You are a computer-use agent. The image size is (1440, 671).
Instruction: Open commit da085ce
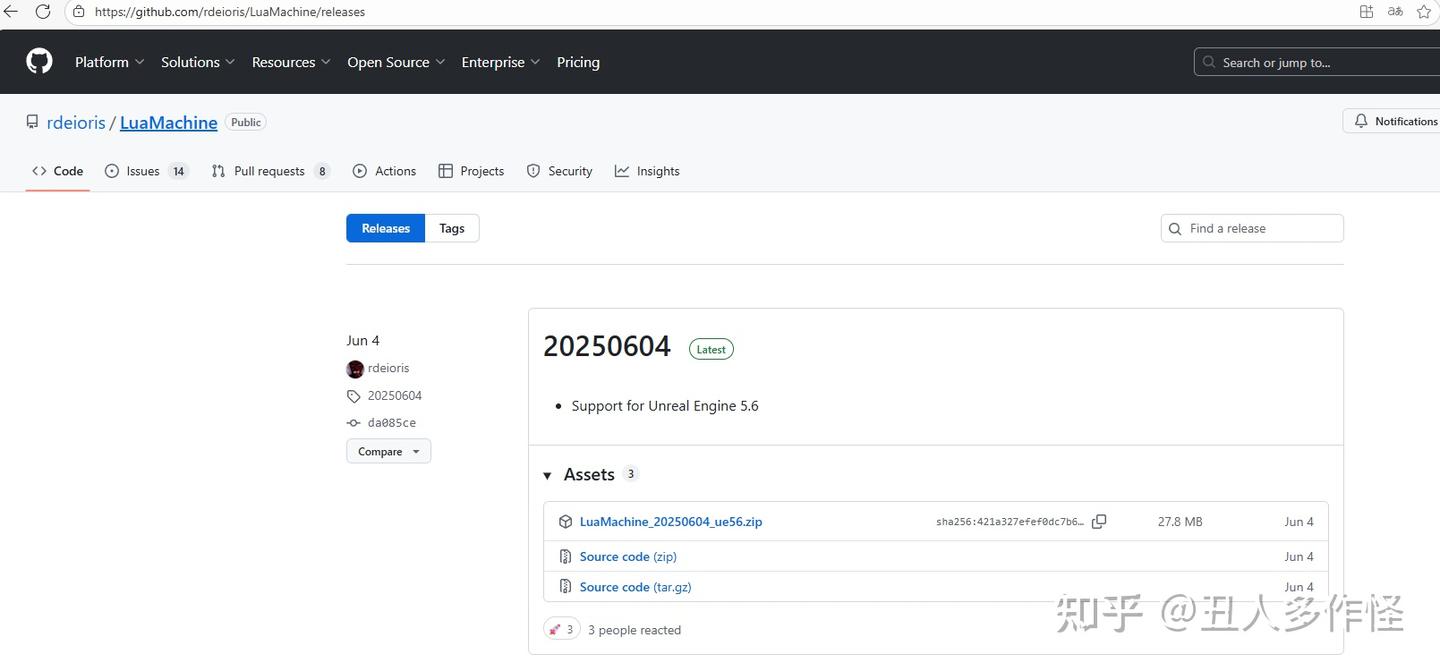pos(392,423)
